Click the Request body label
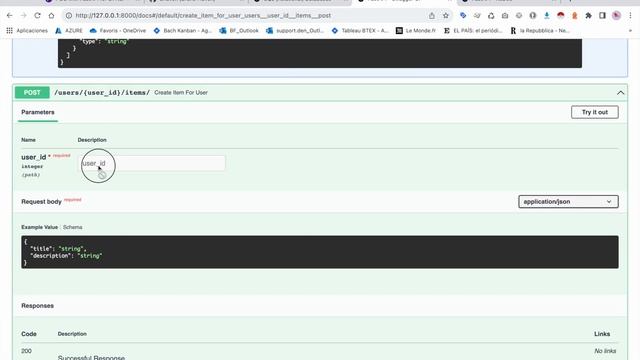This screenshot has height=360, width=640. pyautogui.click(x=41, y=202)
